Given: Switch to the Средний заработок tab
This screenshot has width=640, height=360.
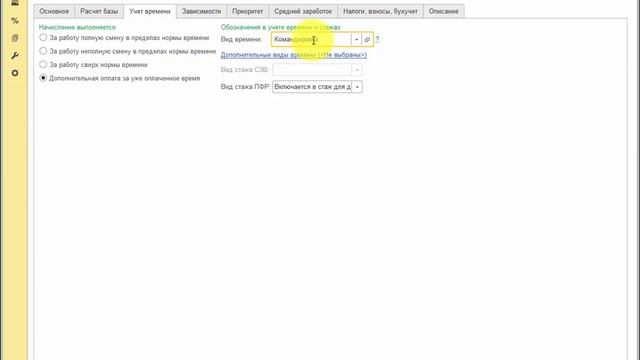Looking at the screenshot, I should (303, 11).
